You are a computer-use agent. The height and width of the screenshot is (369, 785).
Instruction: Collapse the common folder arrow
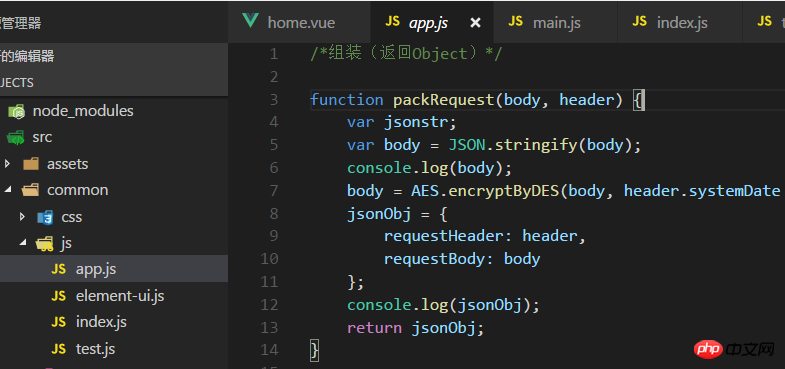click(8, 190)
